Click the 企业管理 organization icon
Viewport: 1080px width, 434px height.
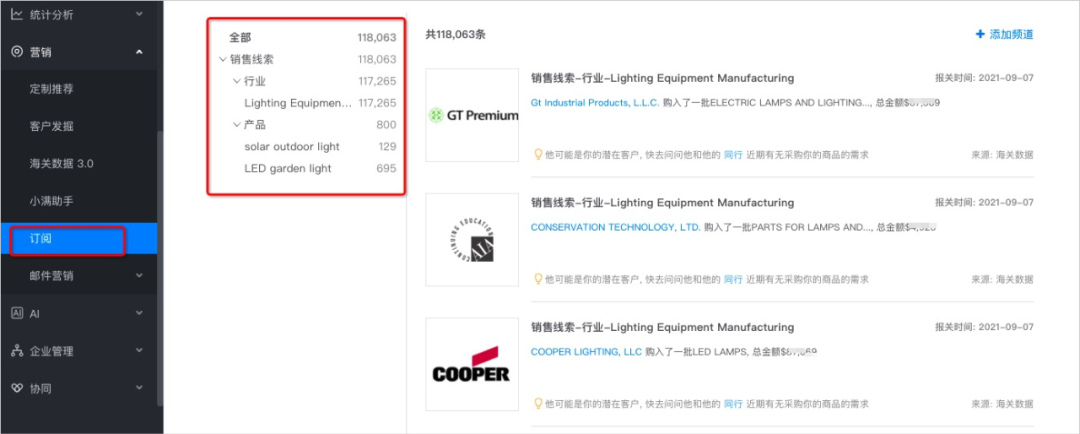pos(17,351)
